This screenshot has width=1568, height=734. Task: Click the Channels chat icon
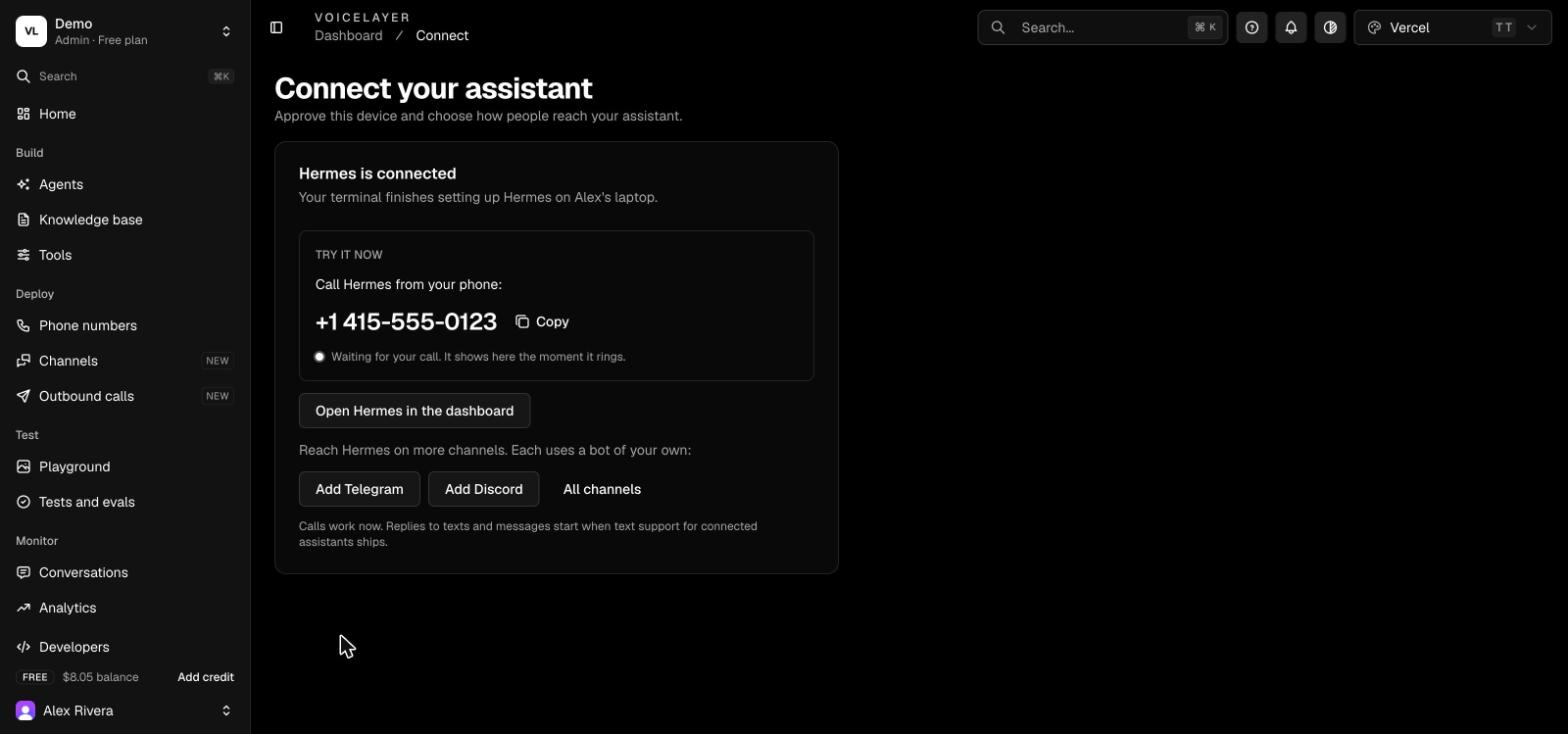(23, 361)
